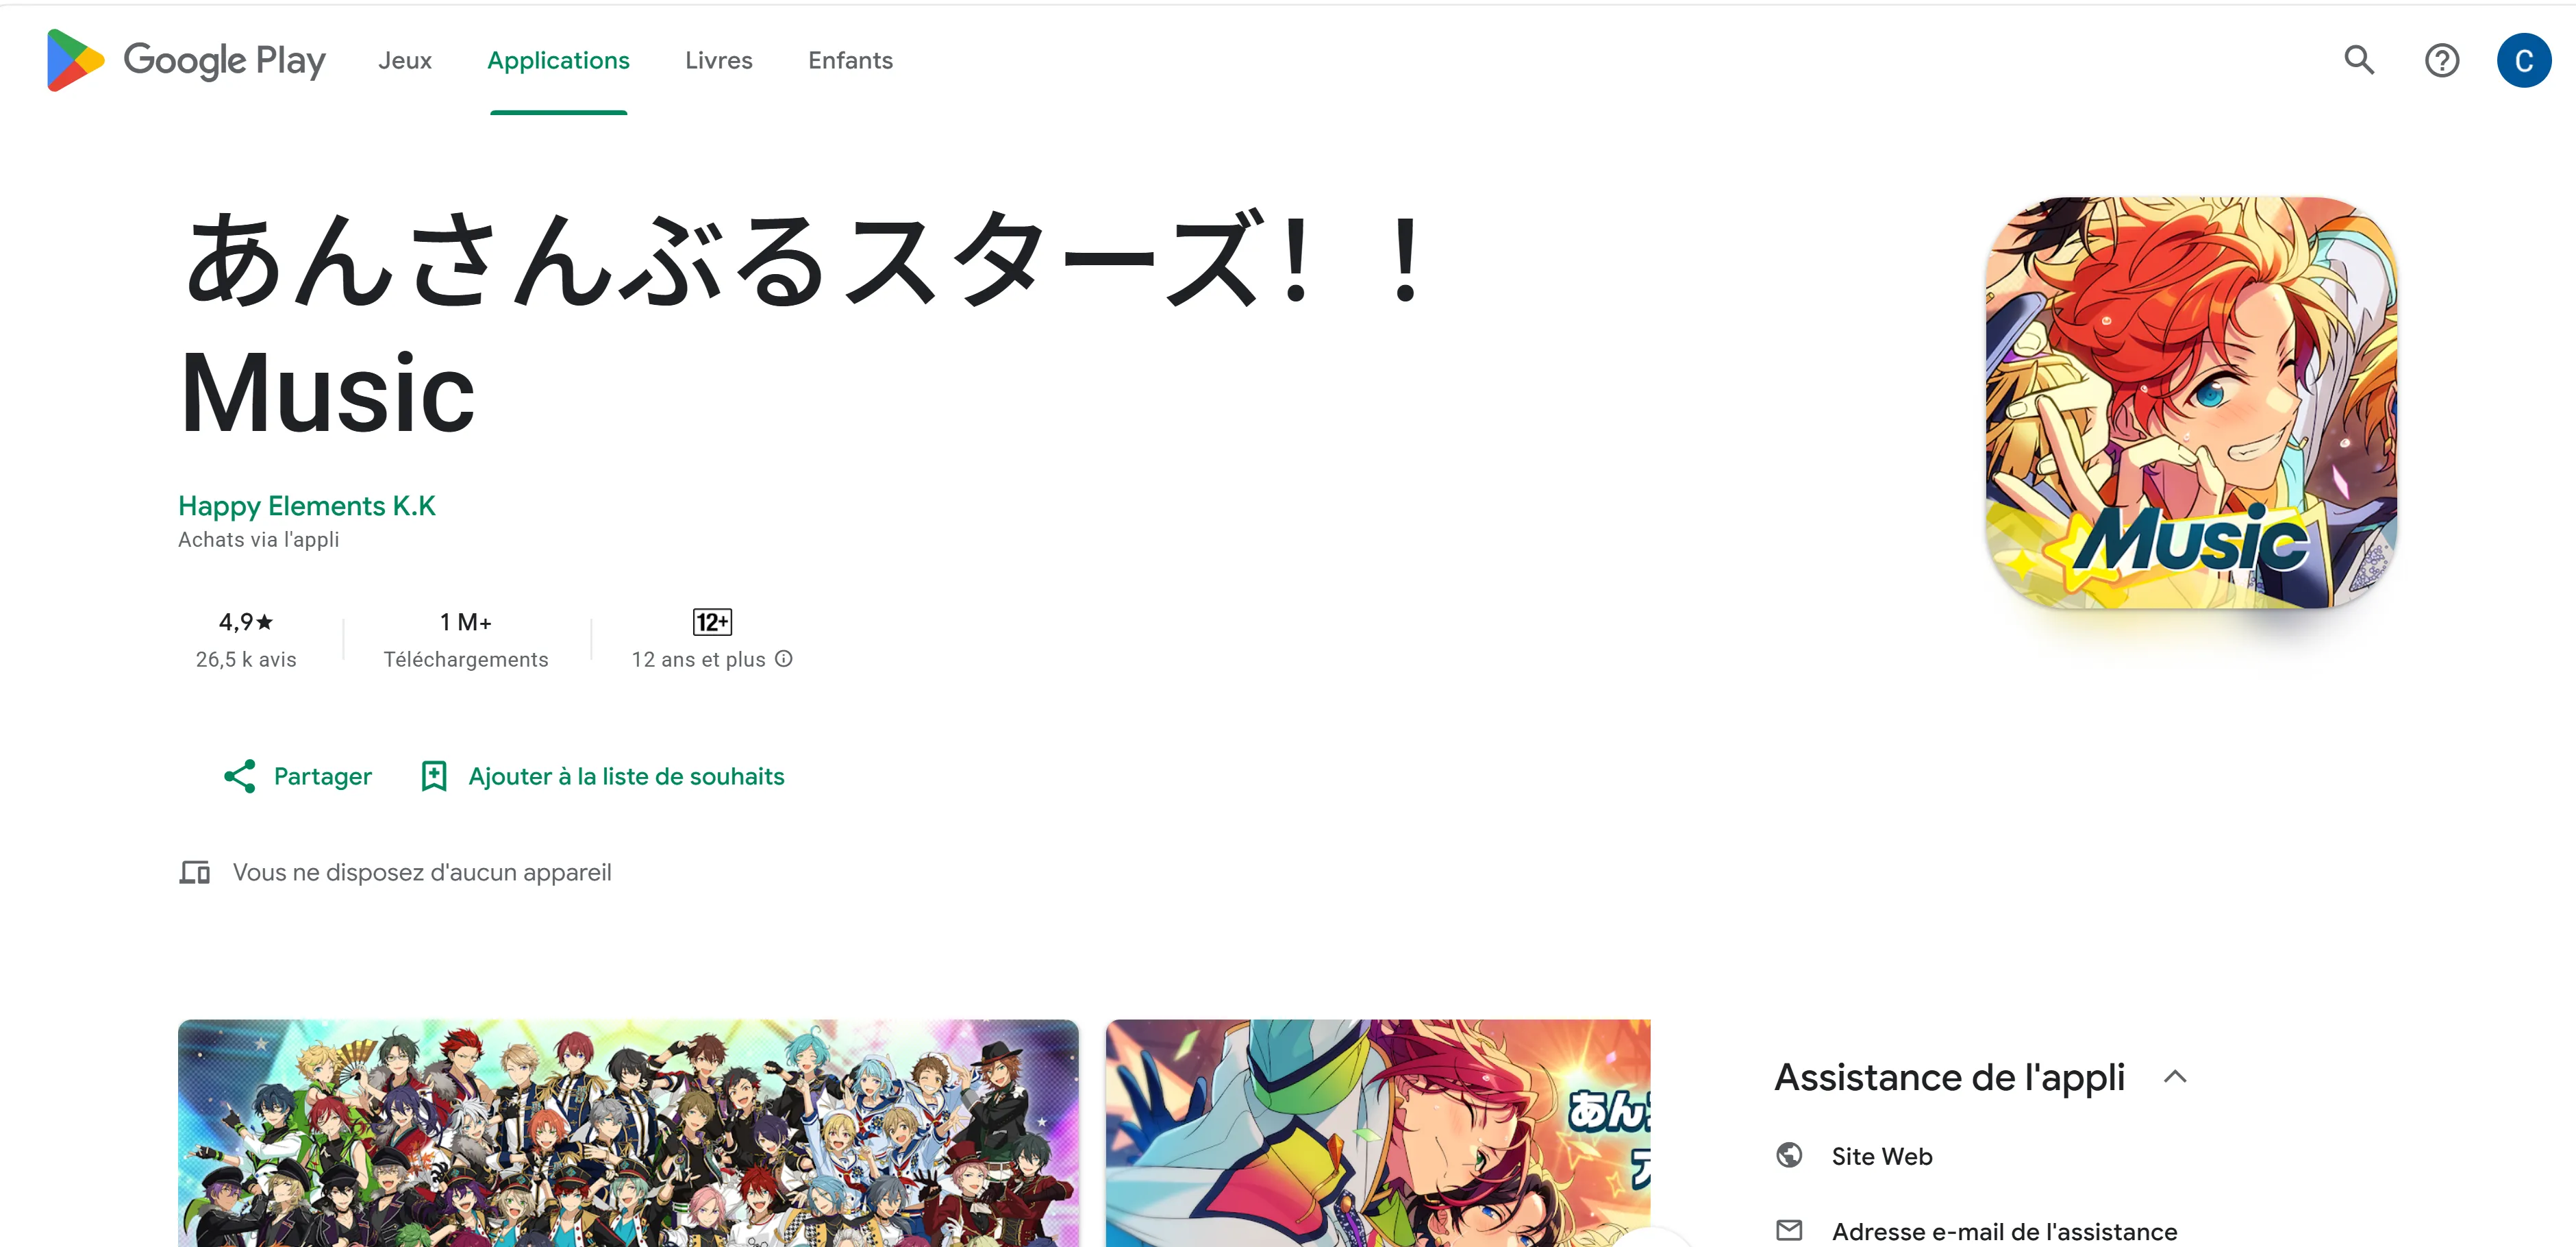Click Ajouter à la liste de souhaits

coord(604,776)
